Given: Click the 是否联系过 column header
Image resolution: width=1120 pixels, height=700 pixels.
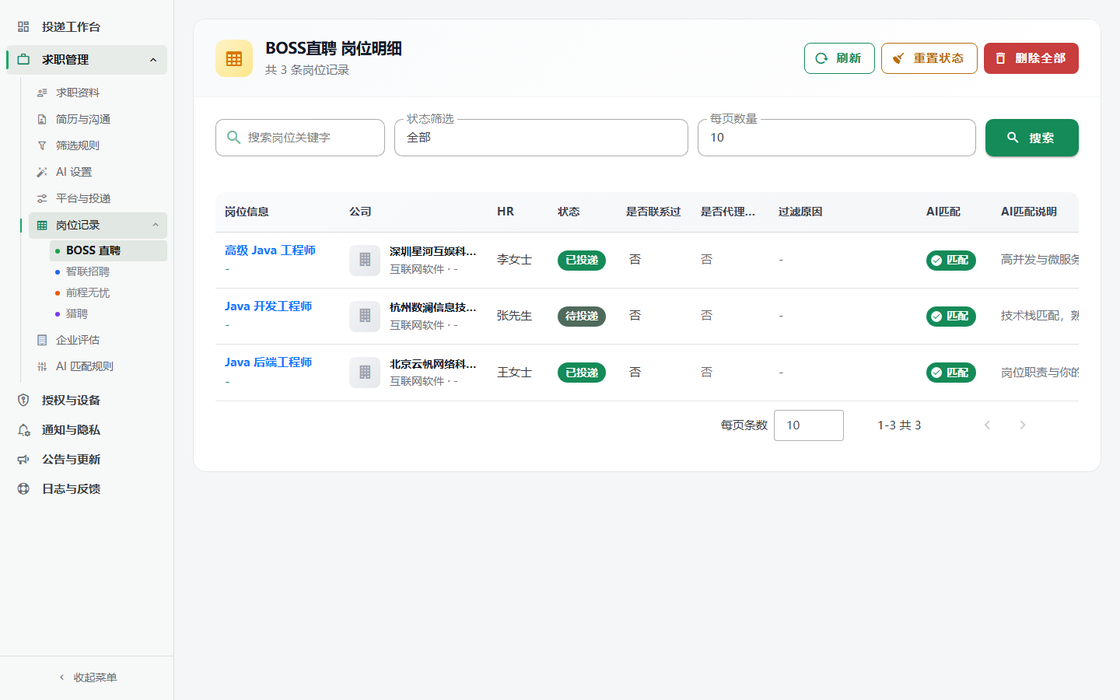Looking at the screenshot, I should [654, 212].
